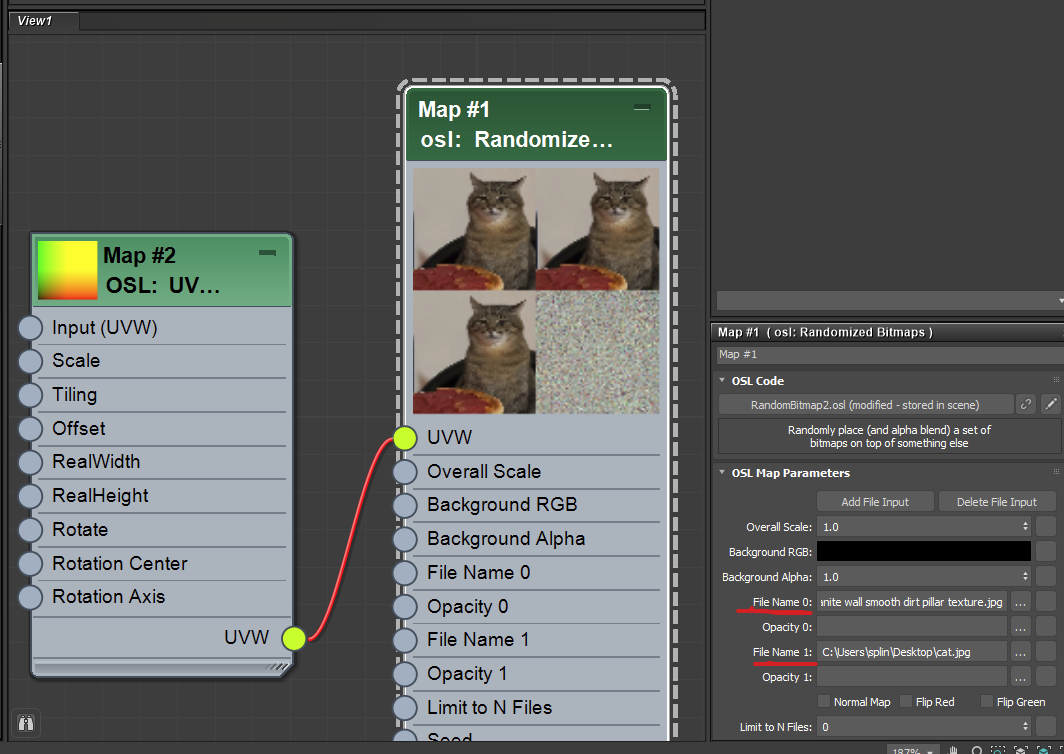The width and height of the screenshot is (1064, 754).
Task: Click the padlock icon in the node view corner
Action: click(25, 722)
